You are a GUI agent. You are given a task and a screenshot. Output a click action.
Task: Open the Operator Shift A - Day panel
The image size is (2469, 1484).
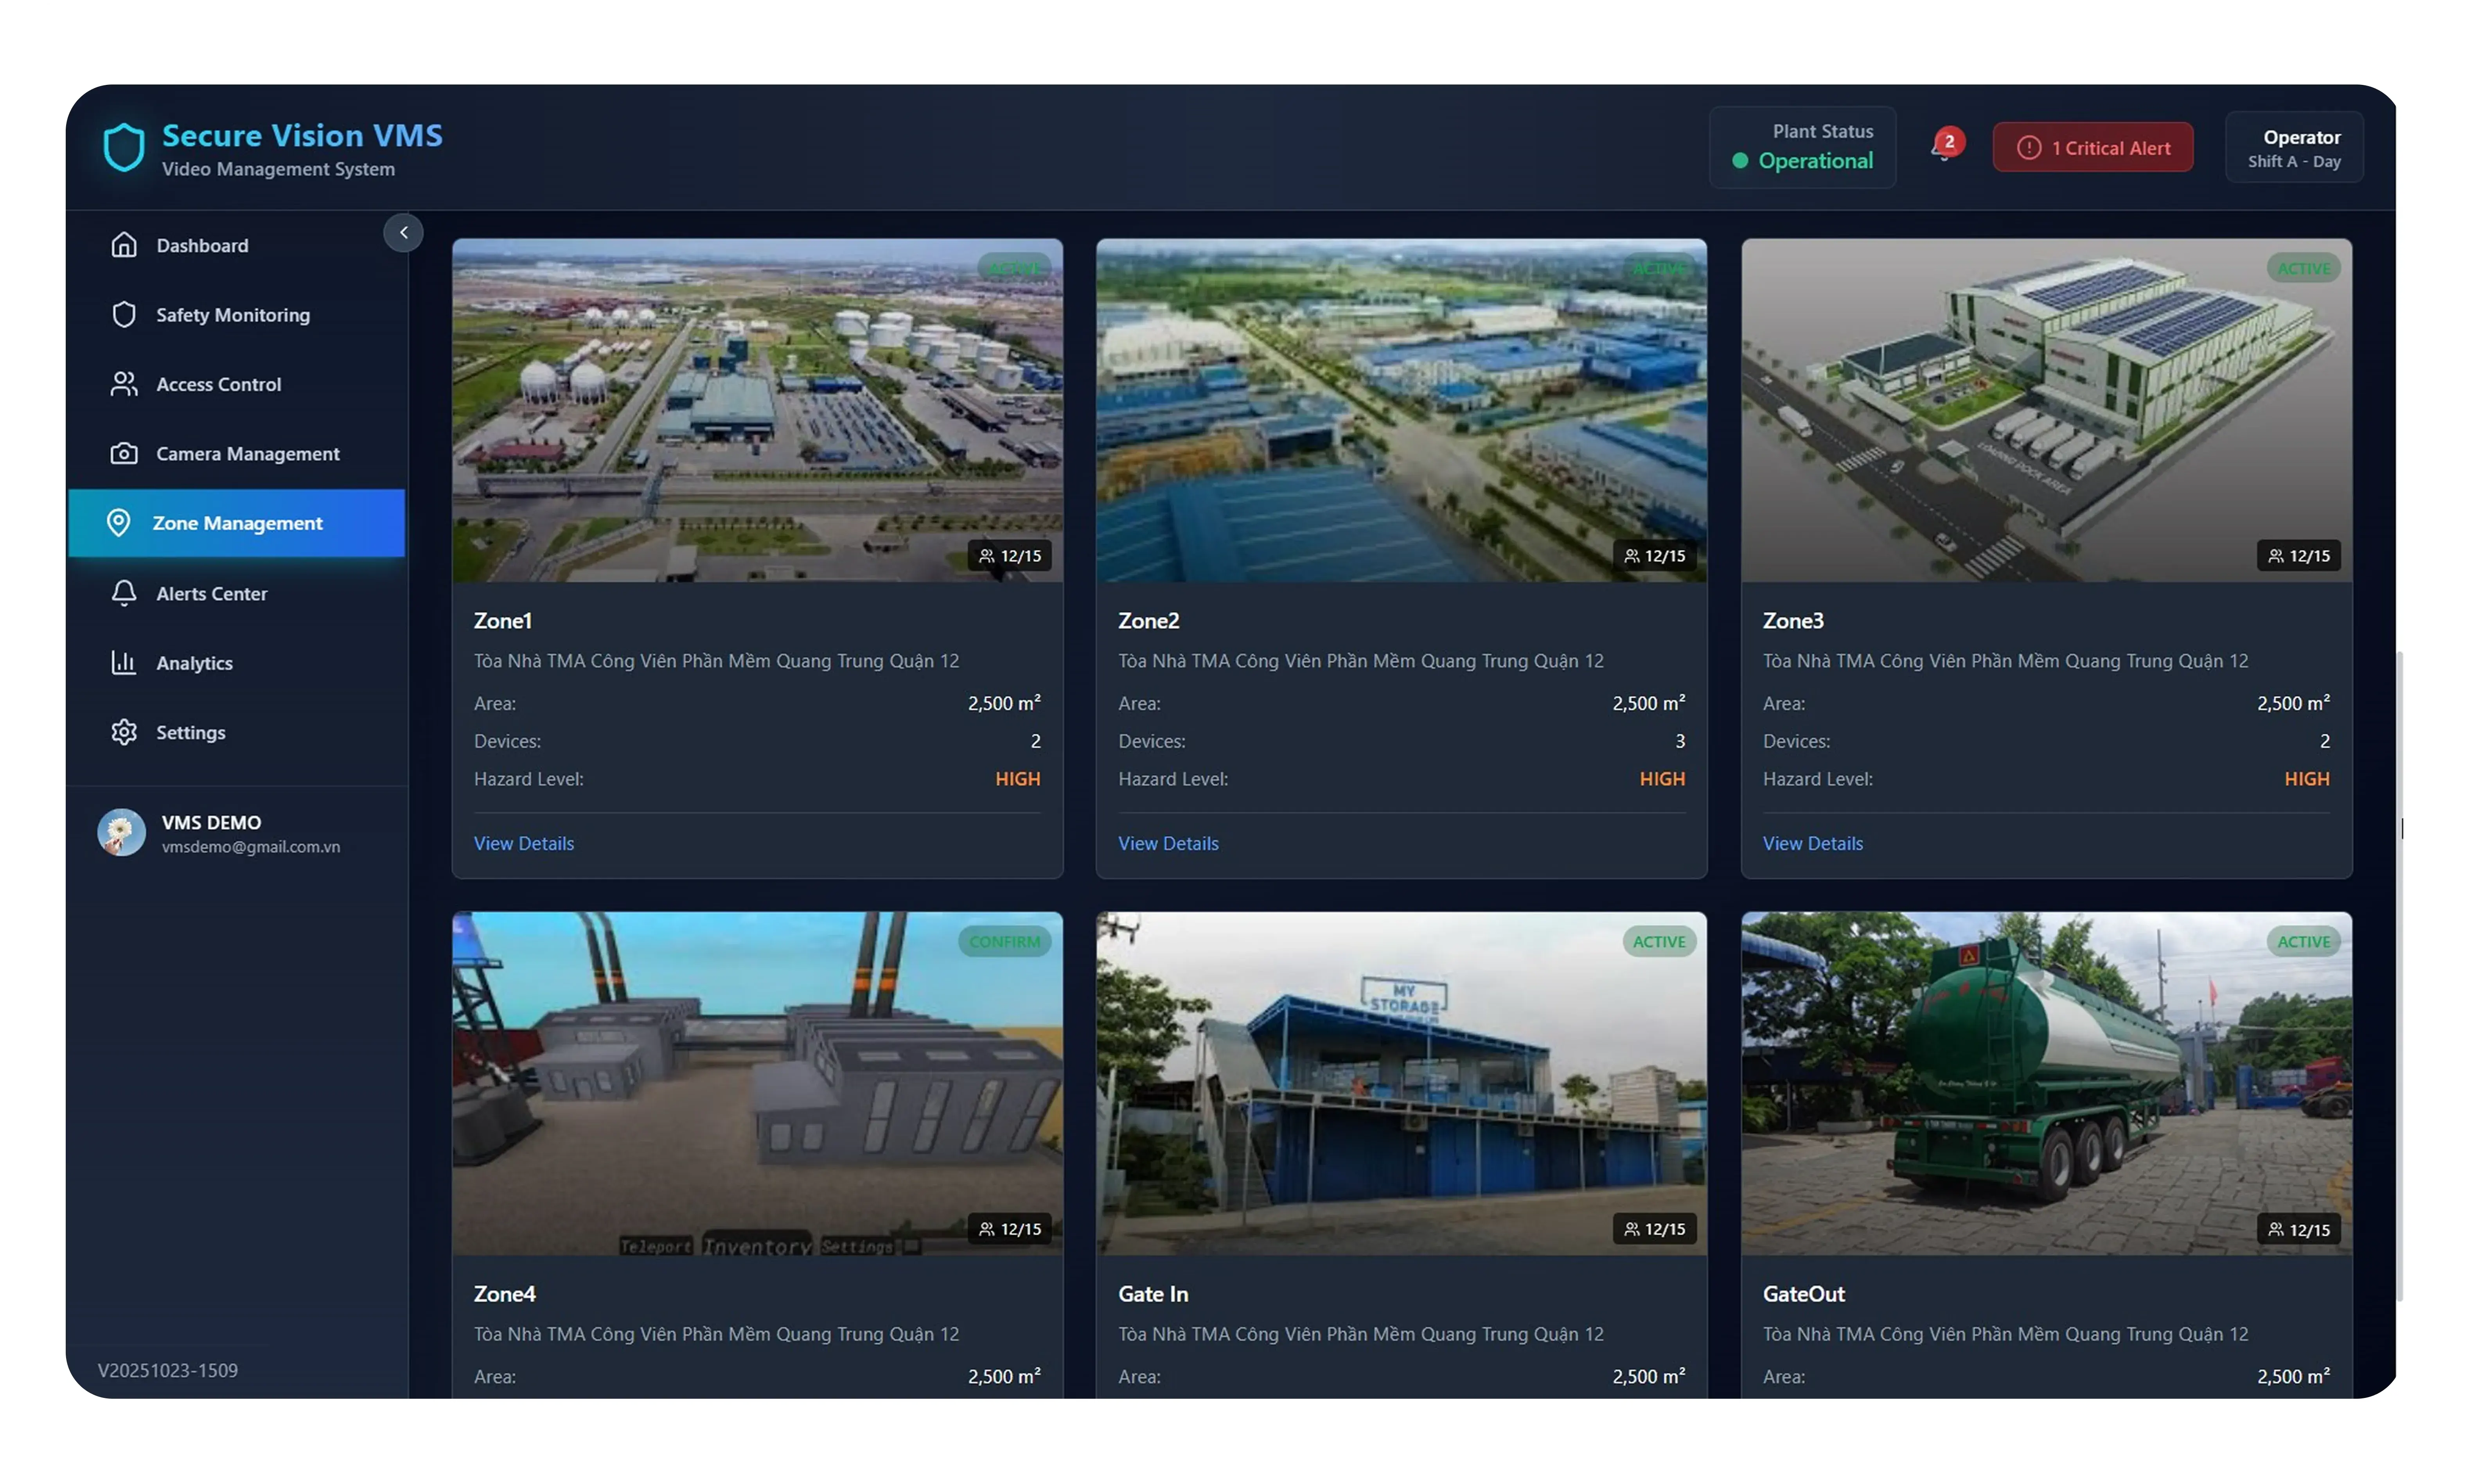[x=2294, y=147]
